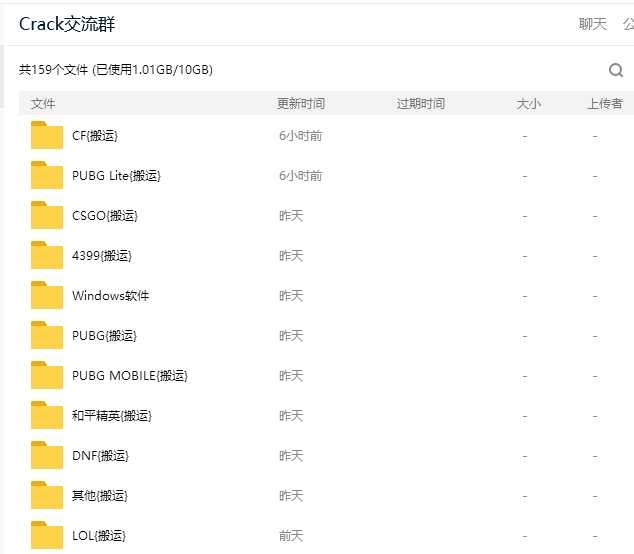Viewport: 634px width, 554px height.
Task: Switch to the 聊天 tab
Action: [593, 24]
